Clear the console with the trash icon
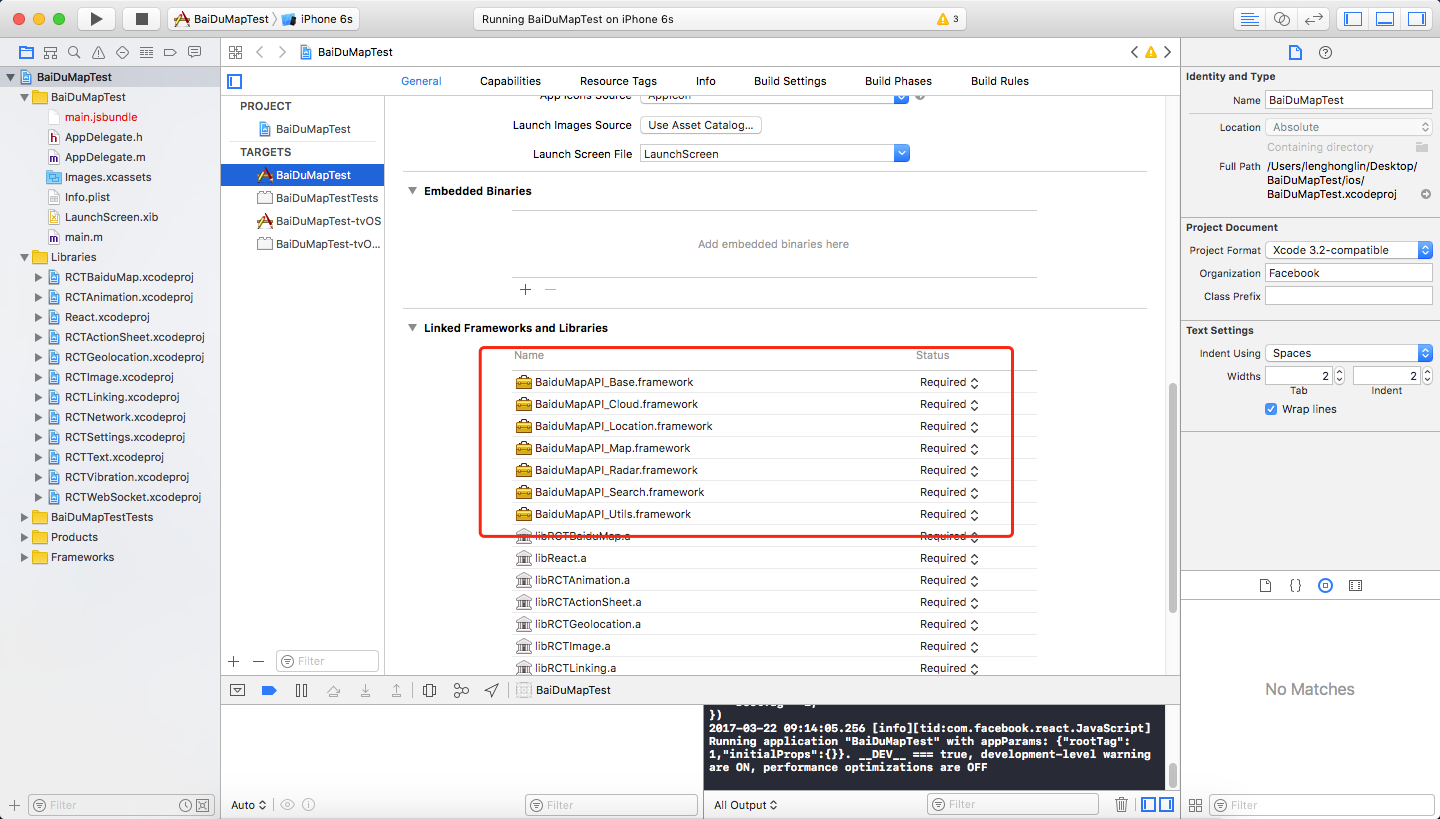1440x819 pixels. point(1122,805)
